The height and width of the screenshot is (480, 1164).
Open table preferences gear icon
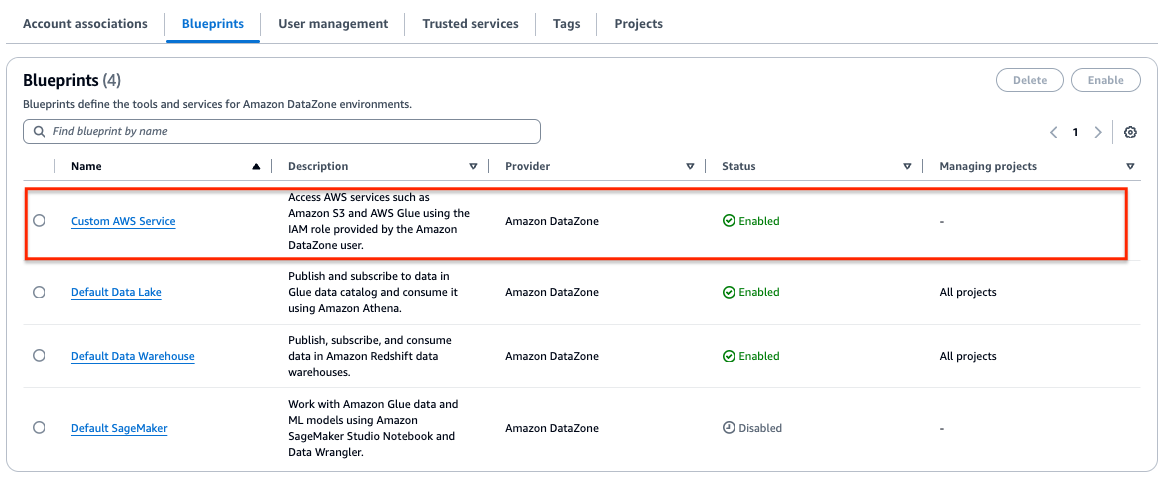point(1130,132)
